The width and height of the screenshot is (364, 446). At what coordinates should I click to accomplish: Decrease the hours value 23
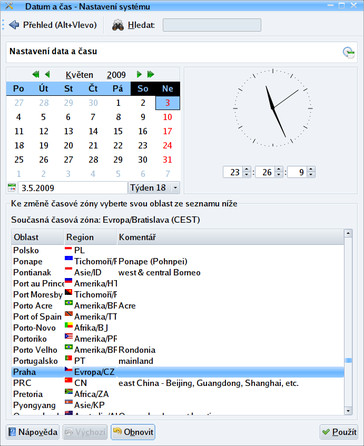tap(247, 175)
